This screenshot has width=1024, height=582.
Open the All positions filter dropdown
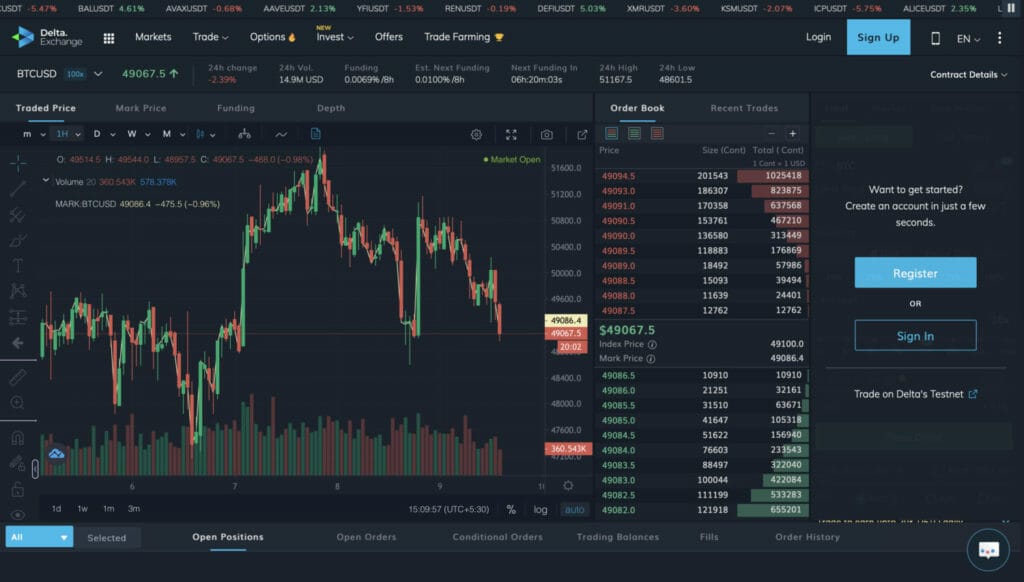click(x=39, y=537)
